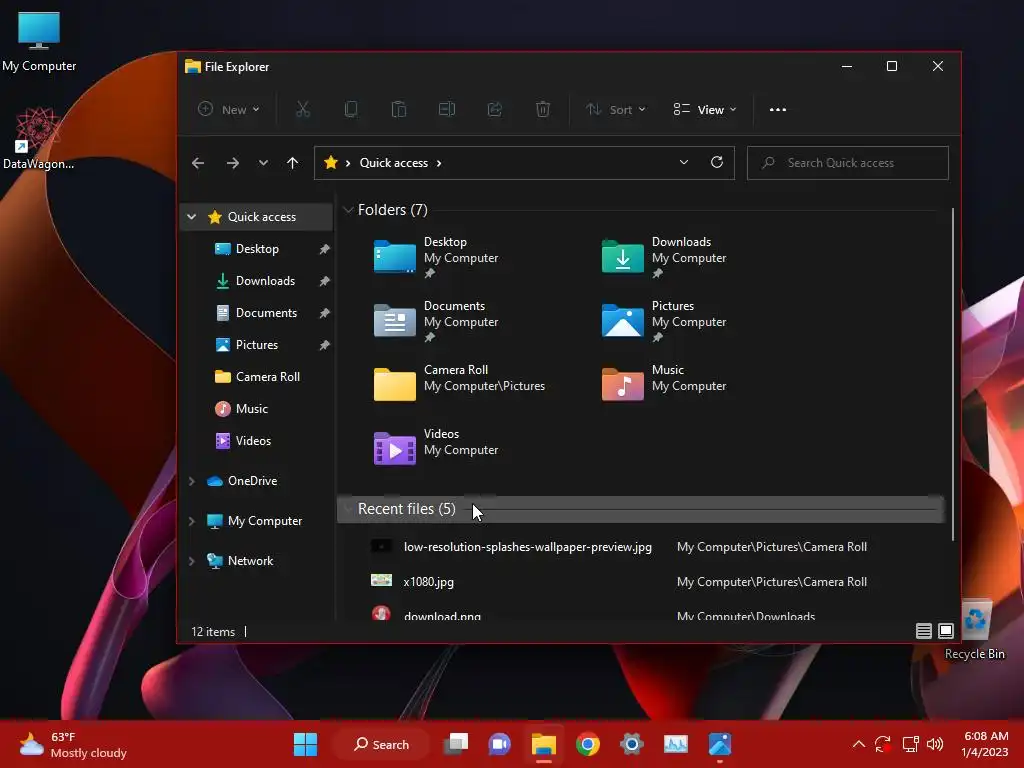This screenshot has width=1024, height=768.
Task: Go back with the left arrow
Action: pos(198,163)
